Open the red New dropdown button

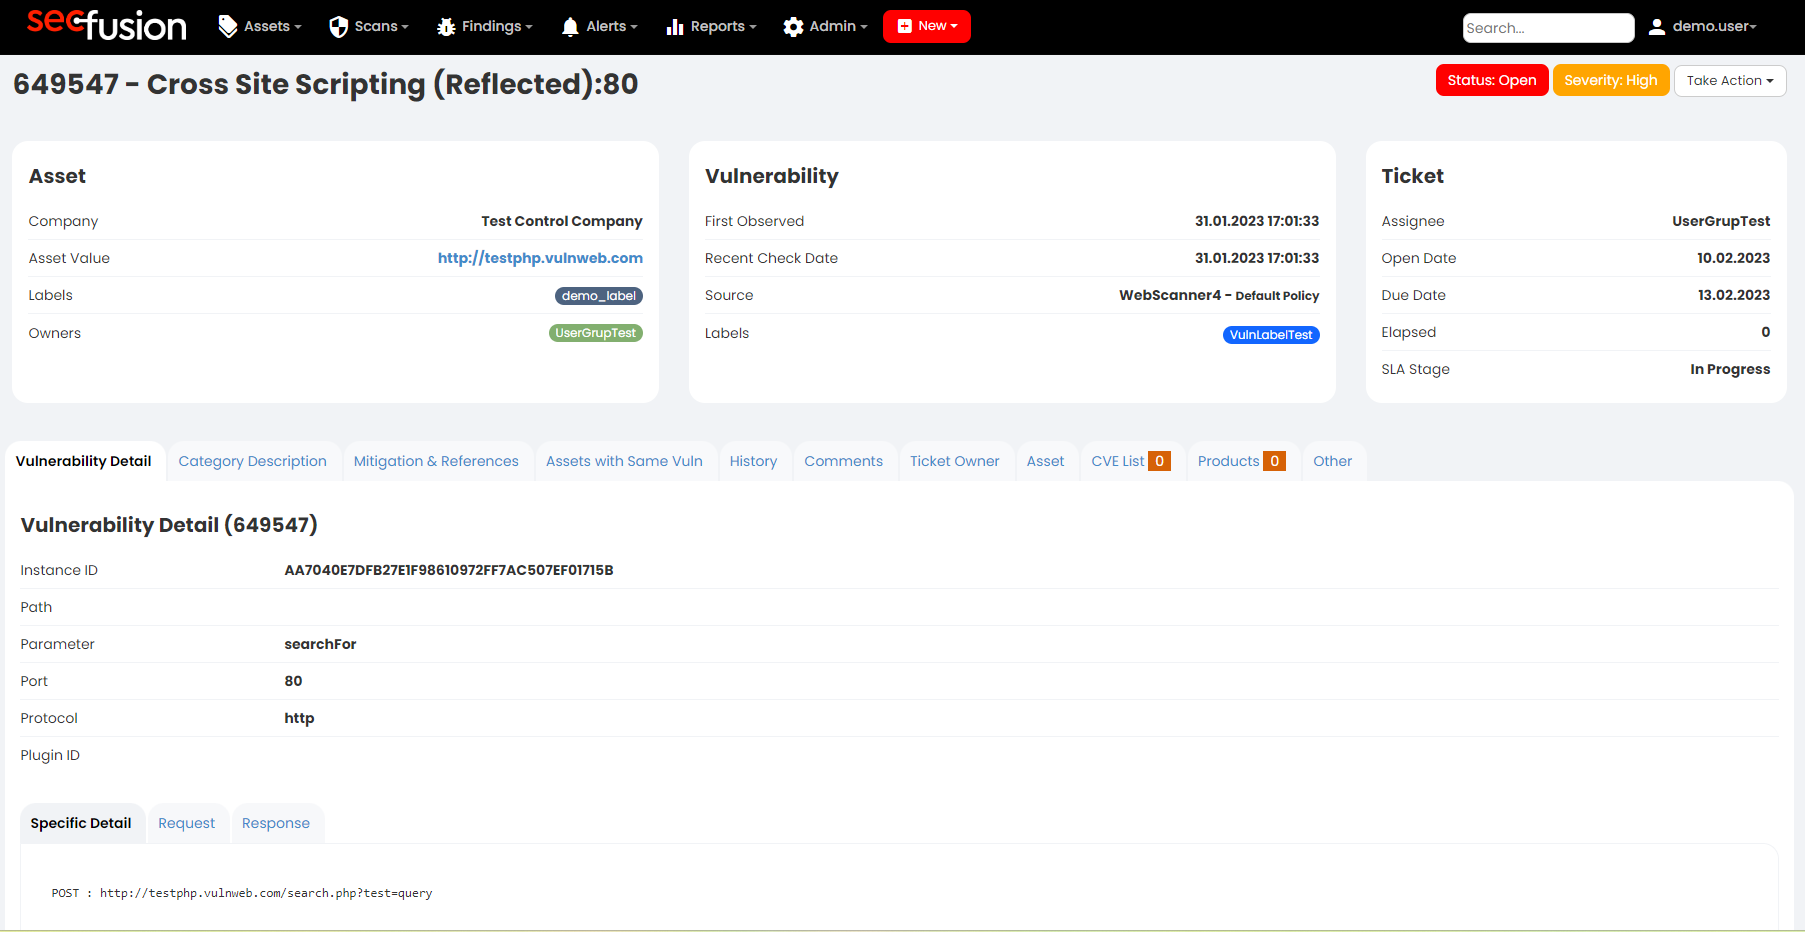(x=927, y=26)
